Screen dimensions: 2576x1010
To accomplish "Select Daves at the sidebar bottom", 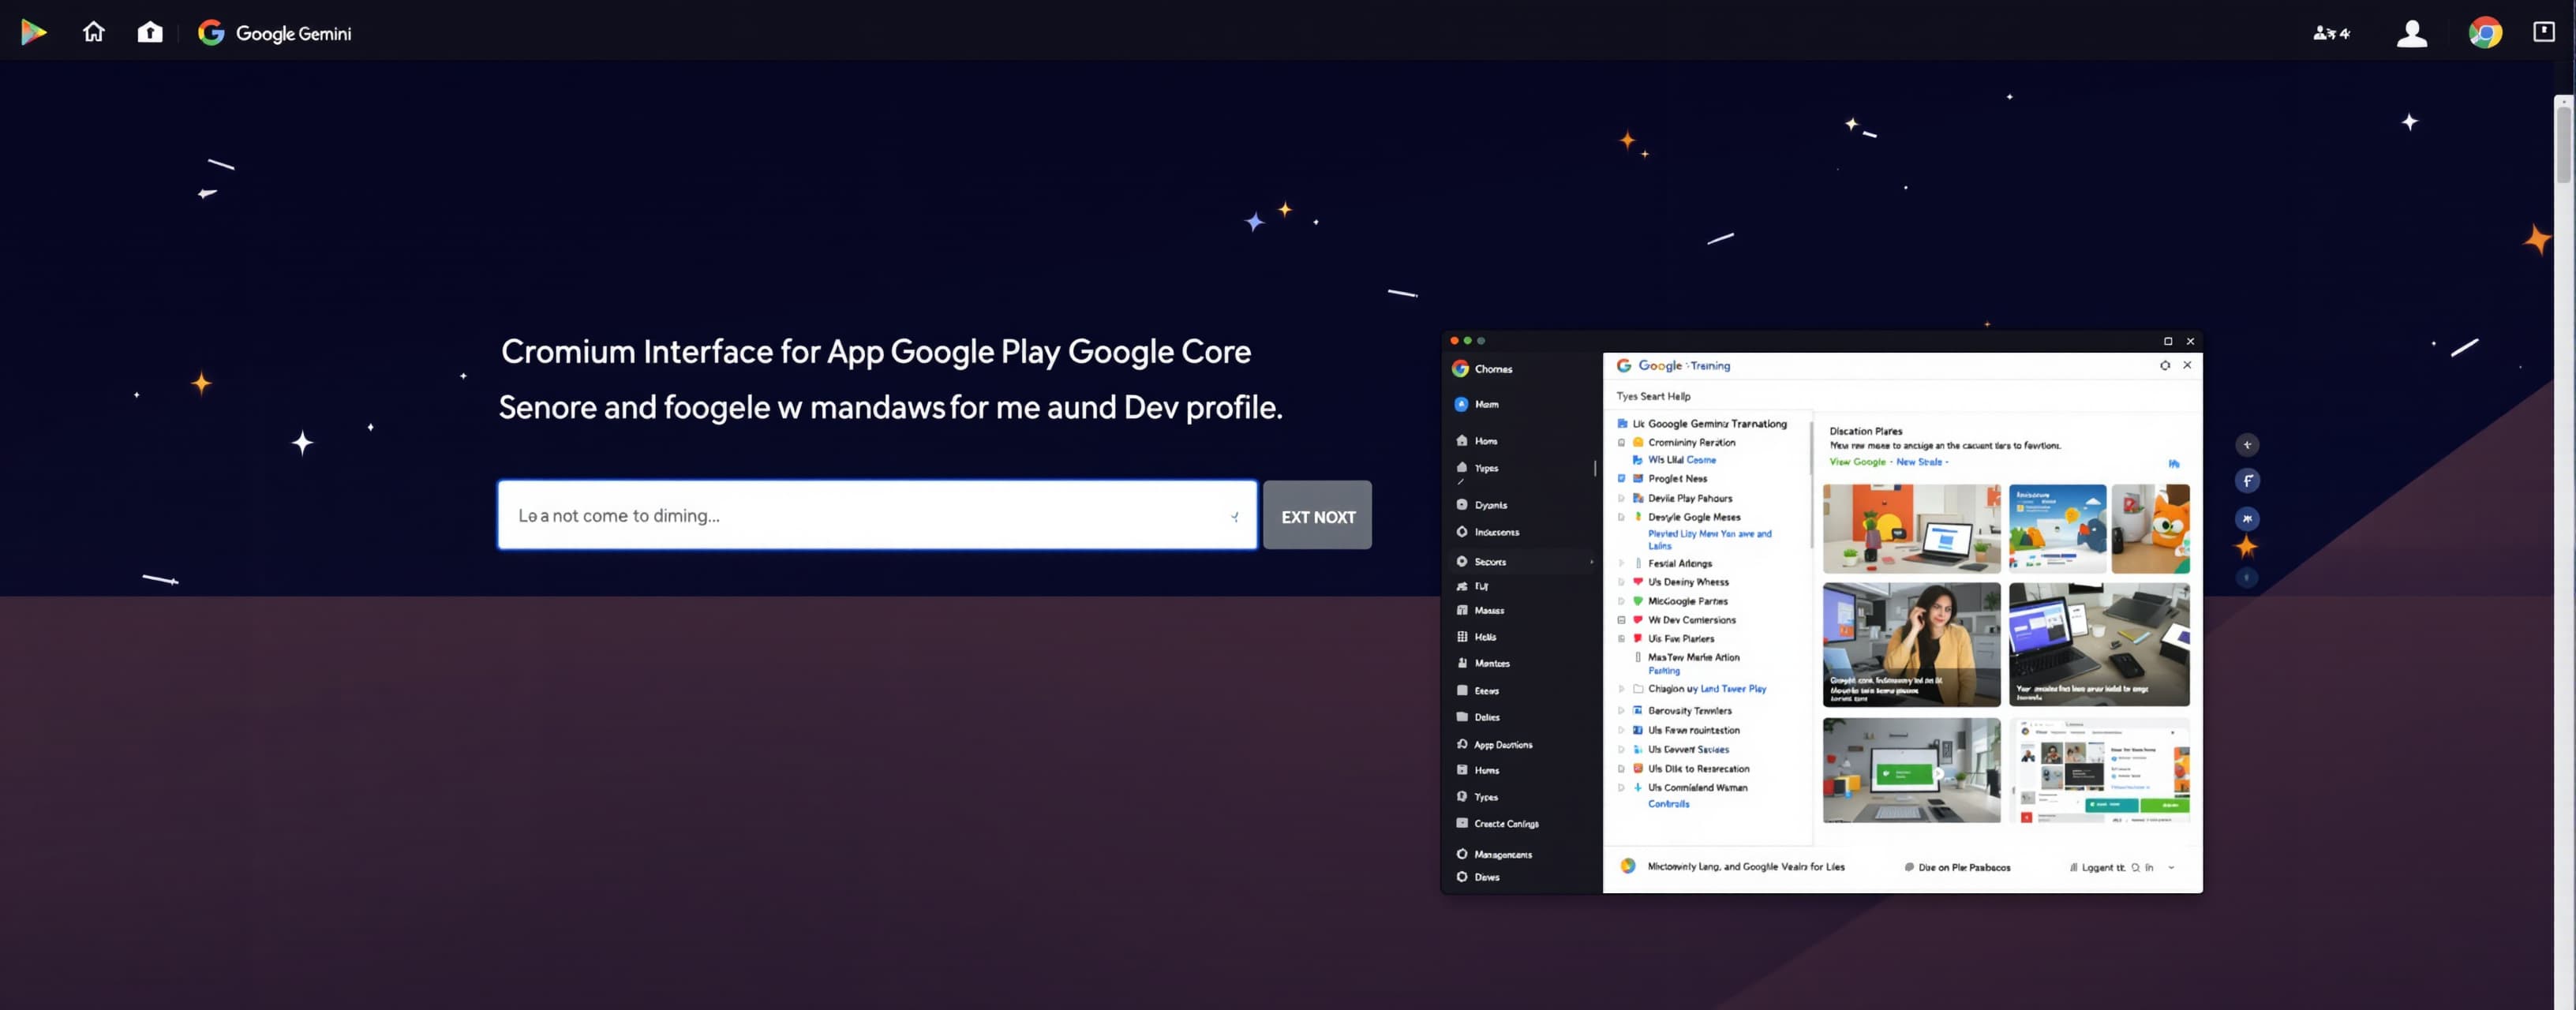I will (x=1478, y=877).
